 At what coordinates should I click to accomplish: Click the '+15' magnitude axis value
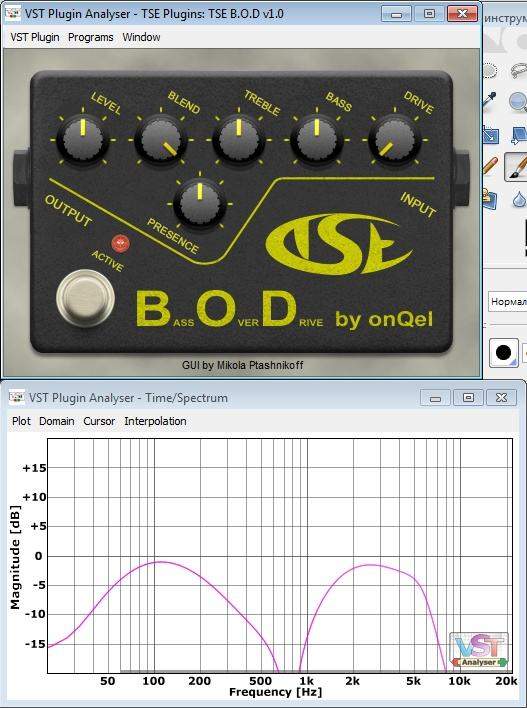(34, 468)
